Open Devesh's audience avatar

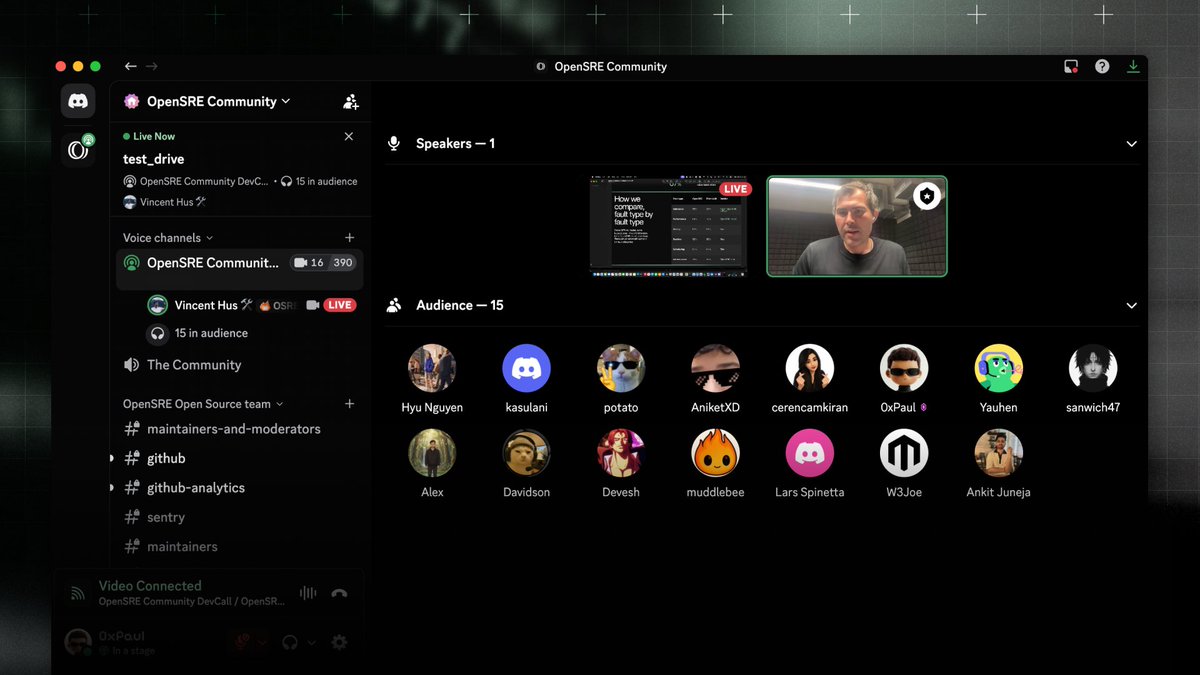621,453
